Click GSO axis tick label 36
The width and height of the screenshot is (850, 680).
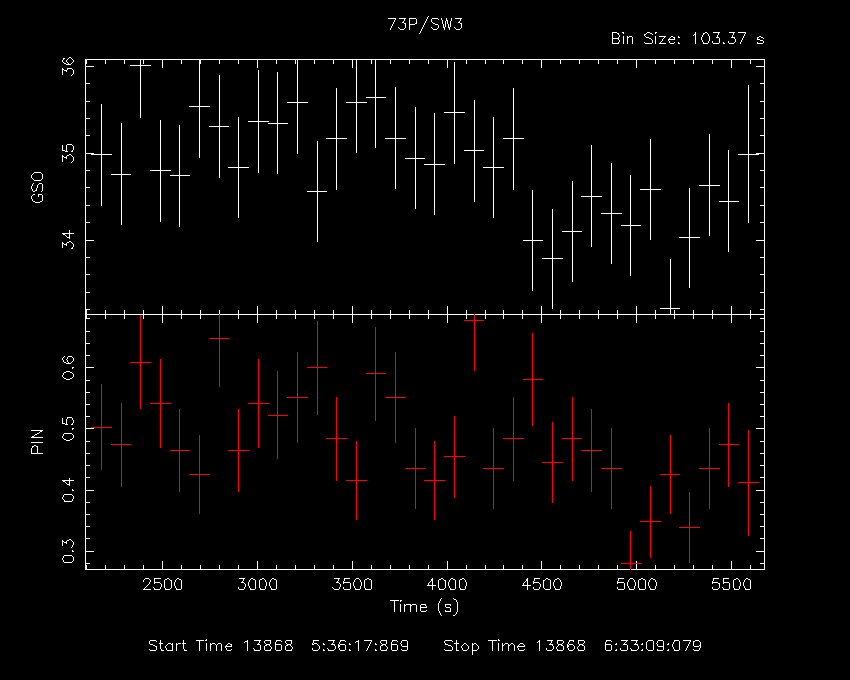click(68, 67)
